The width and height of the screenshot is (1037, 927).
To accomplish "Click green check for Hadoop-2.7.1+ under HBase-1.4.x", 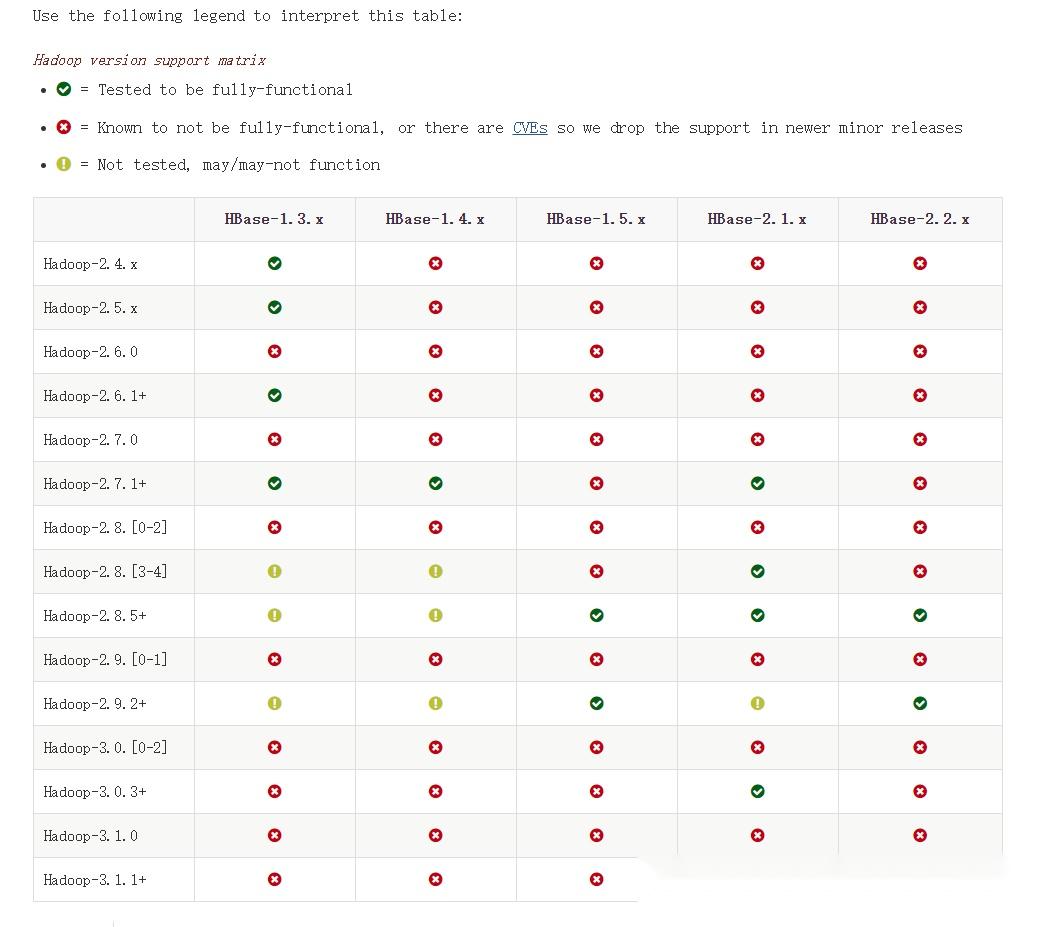I will 435,483.
